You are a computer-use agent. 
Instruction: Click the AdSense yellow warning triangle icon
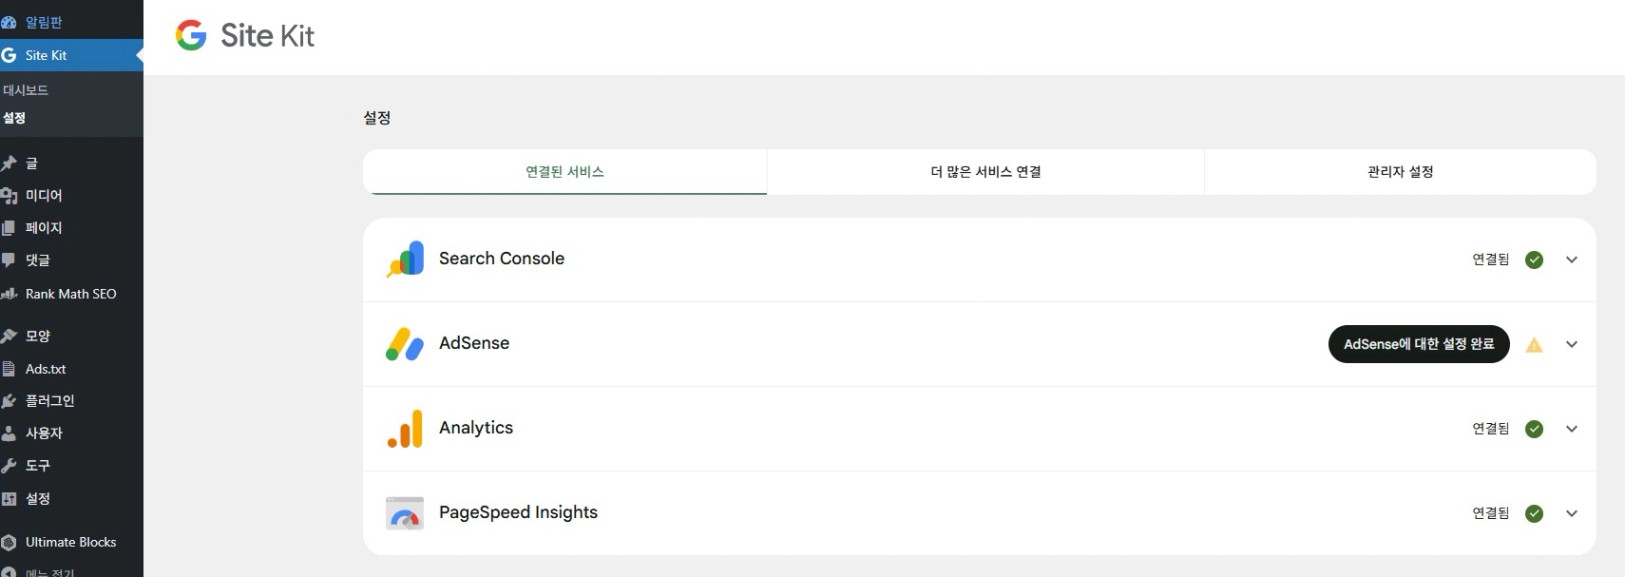[1534, 345]
